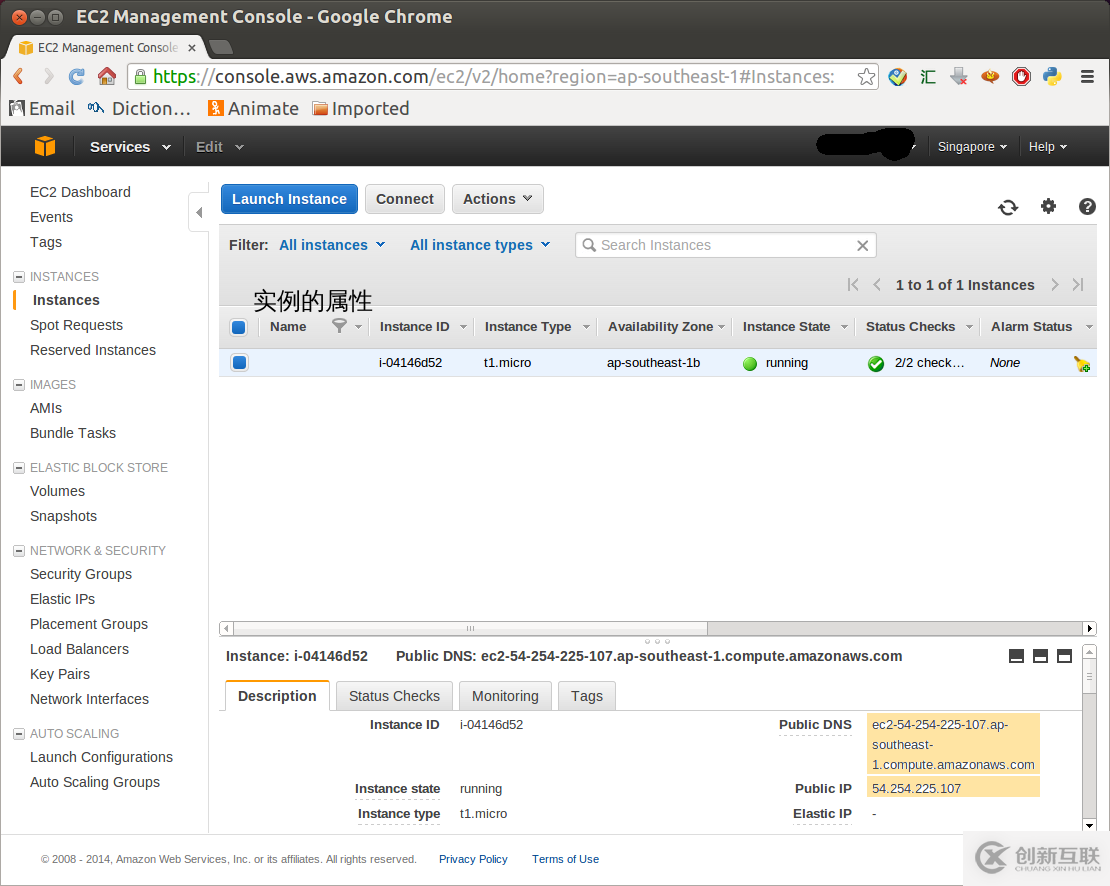Open Elastic IPs in sidebar

point(62,599)
